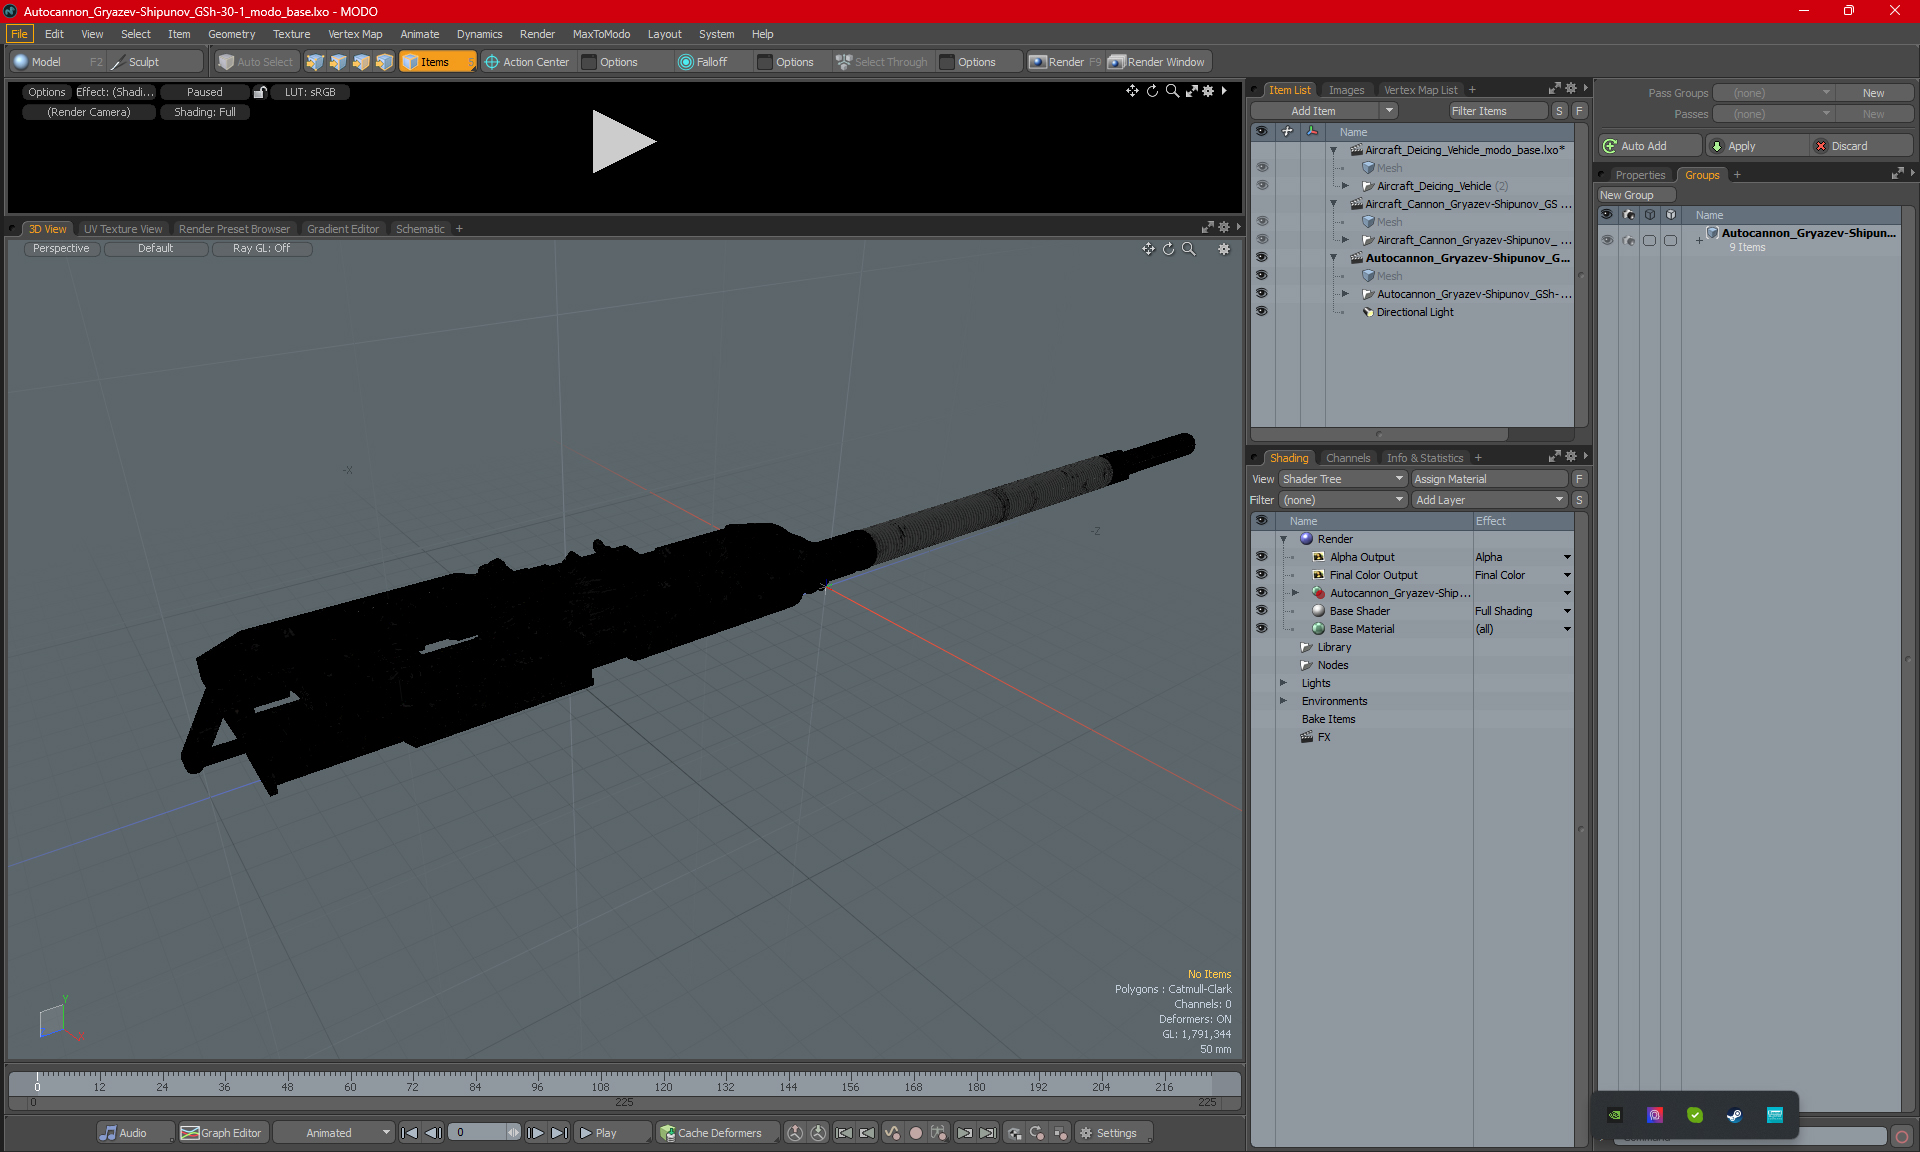Collapse Aircraft_Cannon_Gryazev-Shipunov_GS scene

pyautogui.click(x=1333, y=204)
